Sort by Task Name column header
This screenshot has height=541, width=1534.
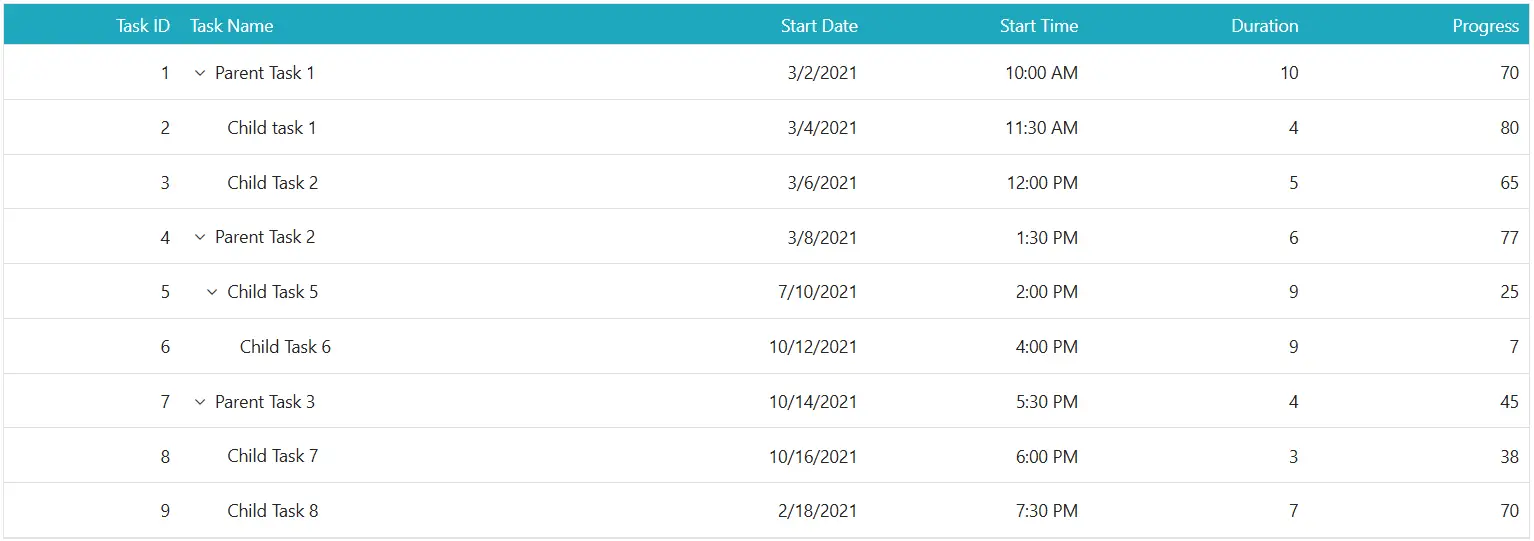231,26
